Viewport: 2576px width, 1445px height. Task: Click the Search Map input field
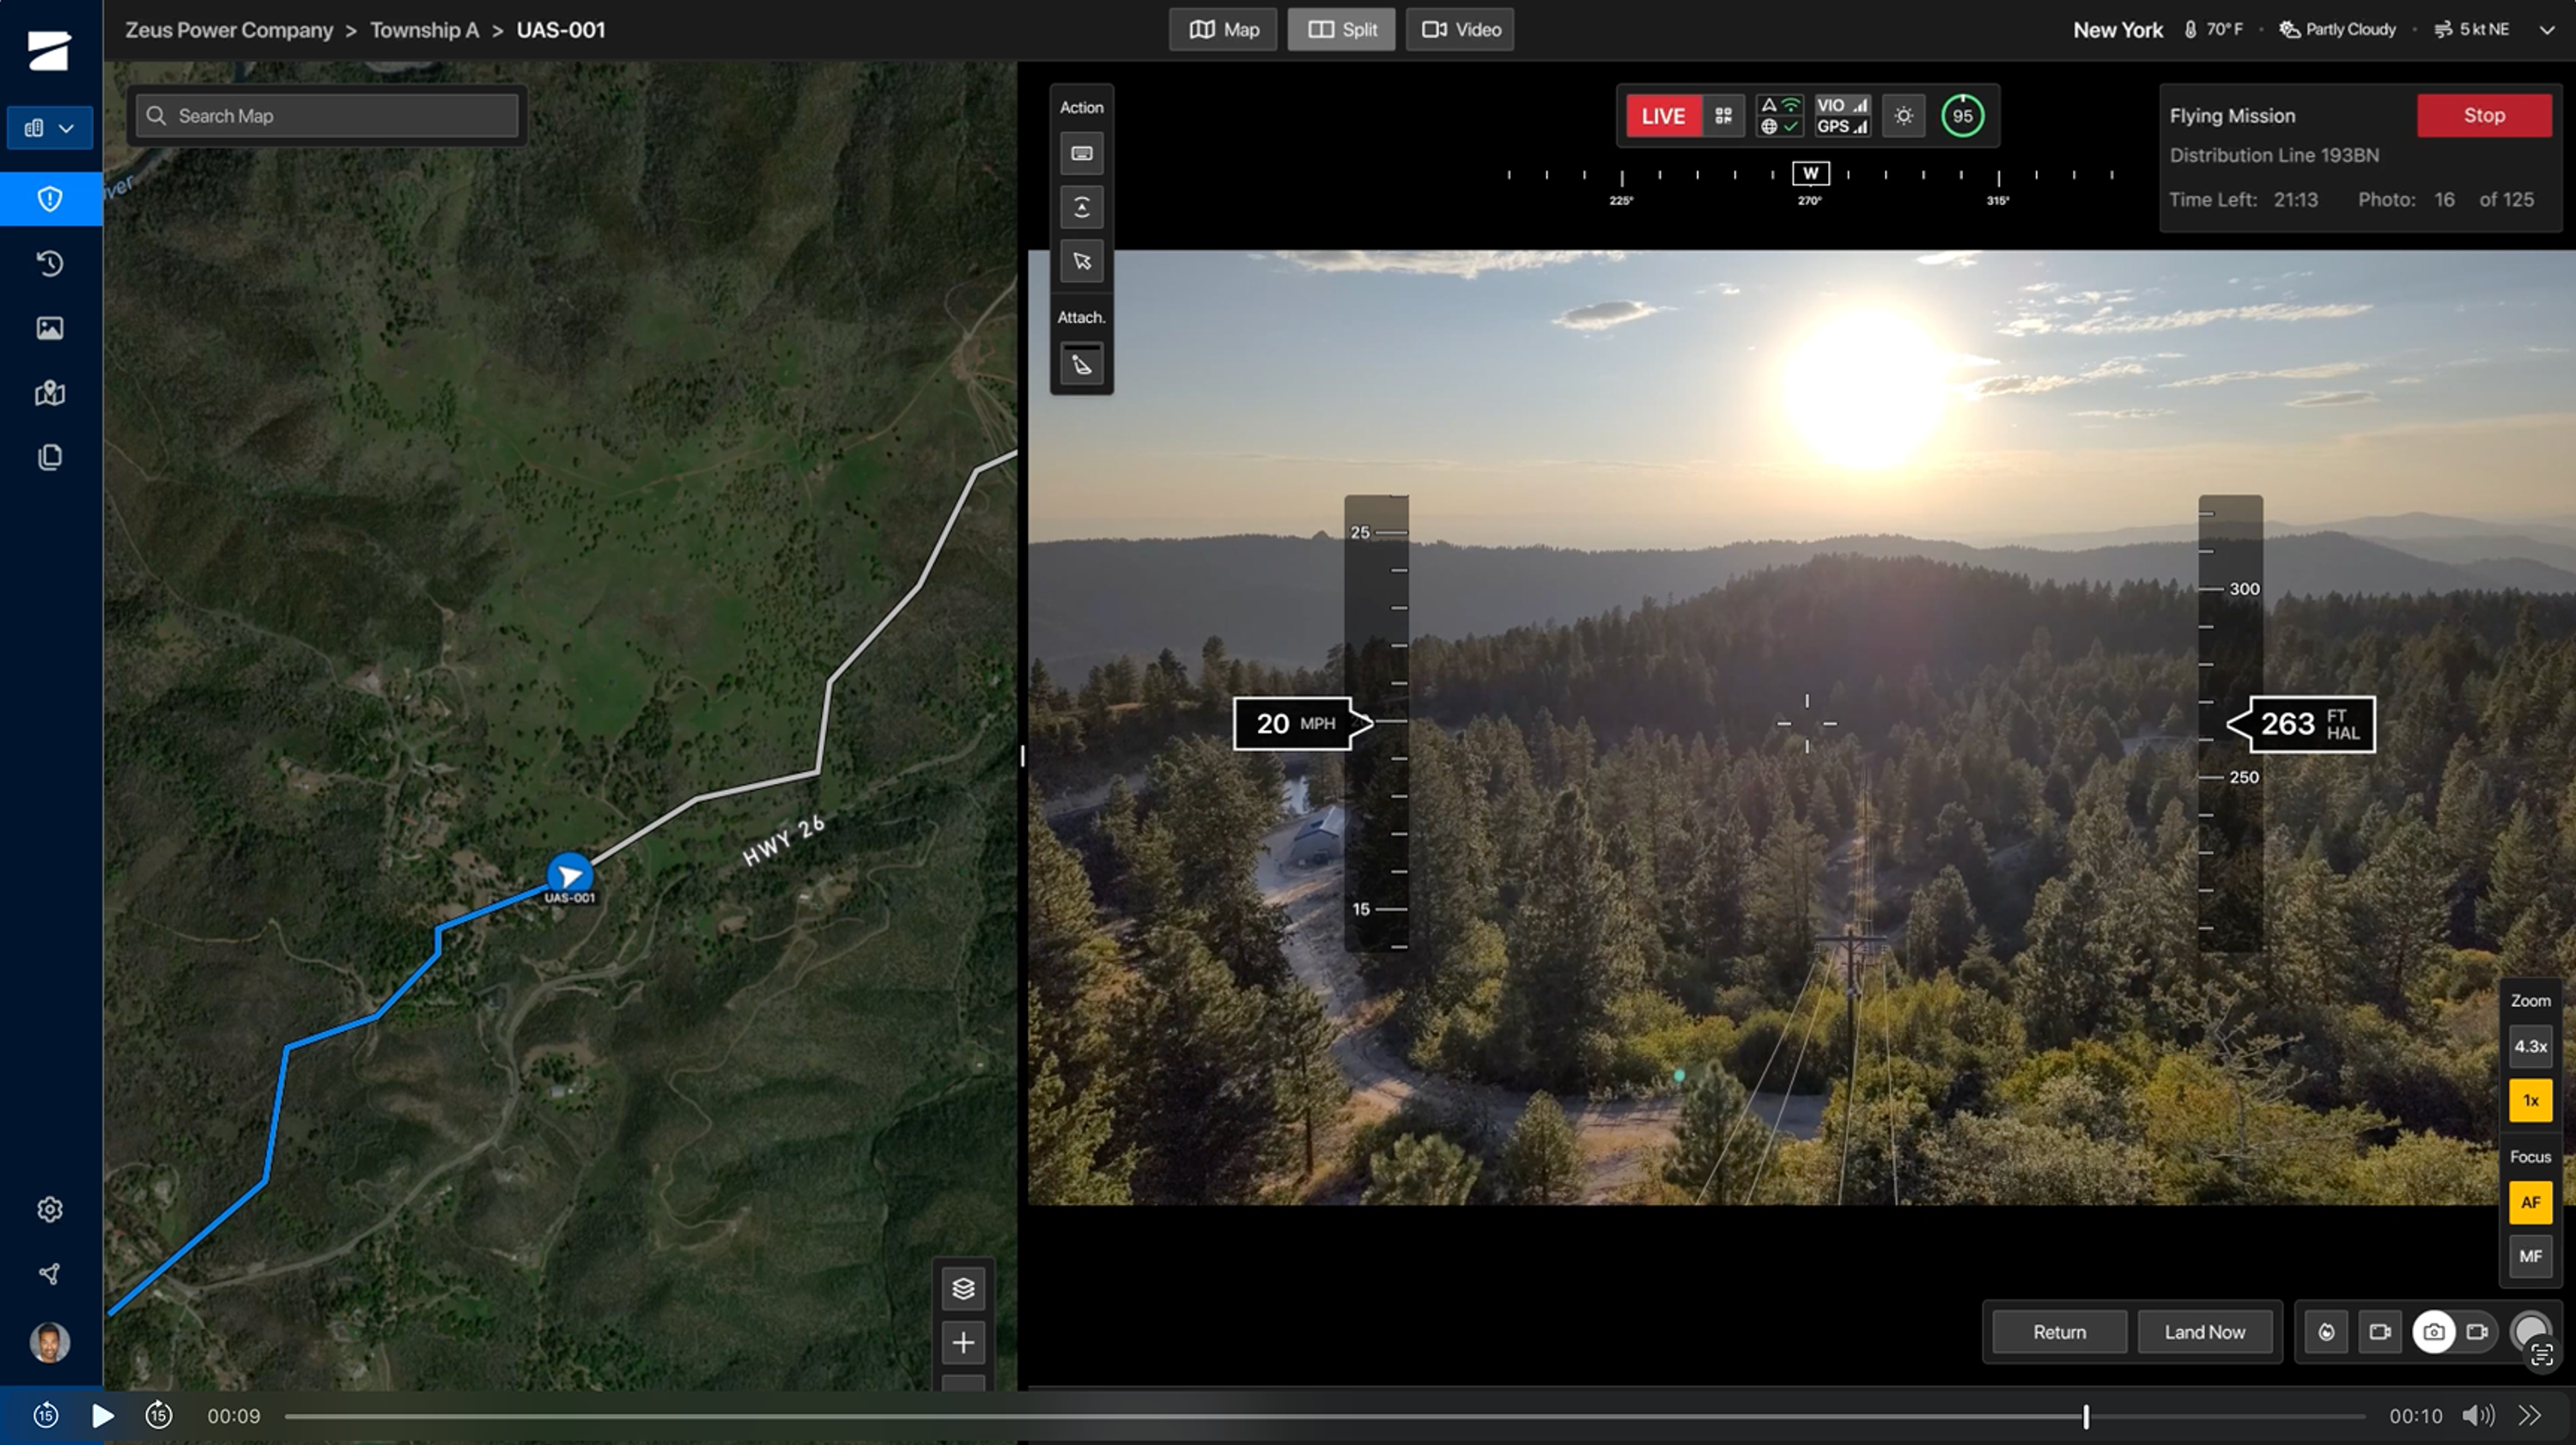click(340, 116)
